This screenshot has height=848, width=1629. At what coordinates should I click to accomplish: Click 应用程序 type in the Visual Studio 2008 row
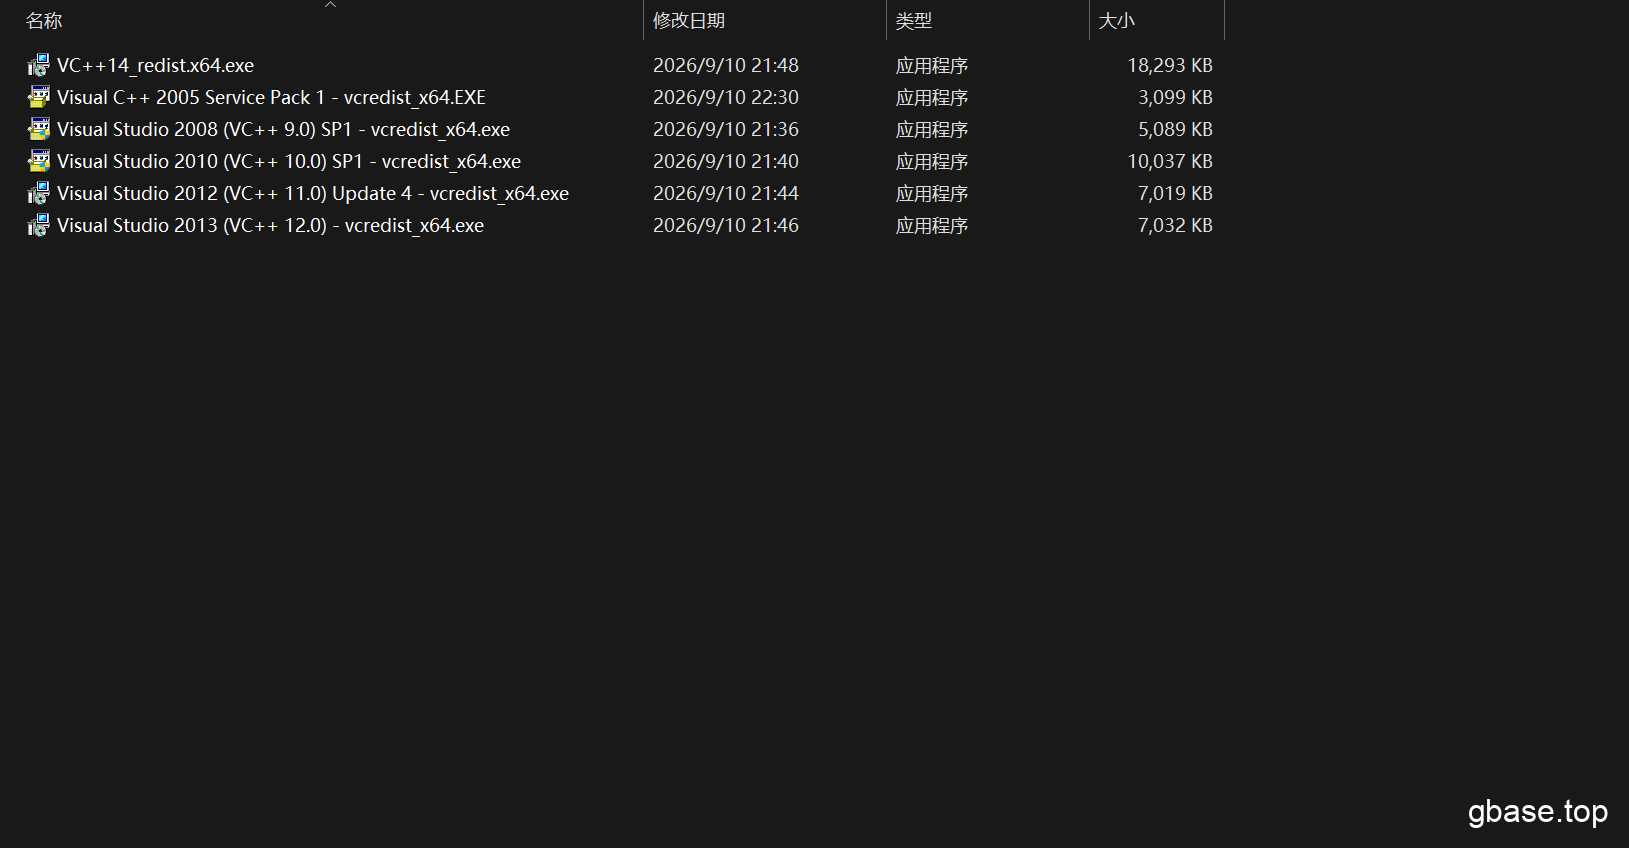coord(932,129)
